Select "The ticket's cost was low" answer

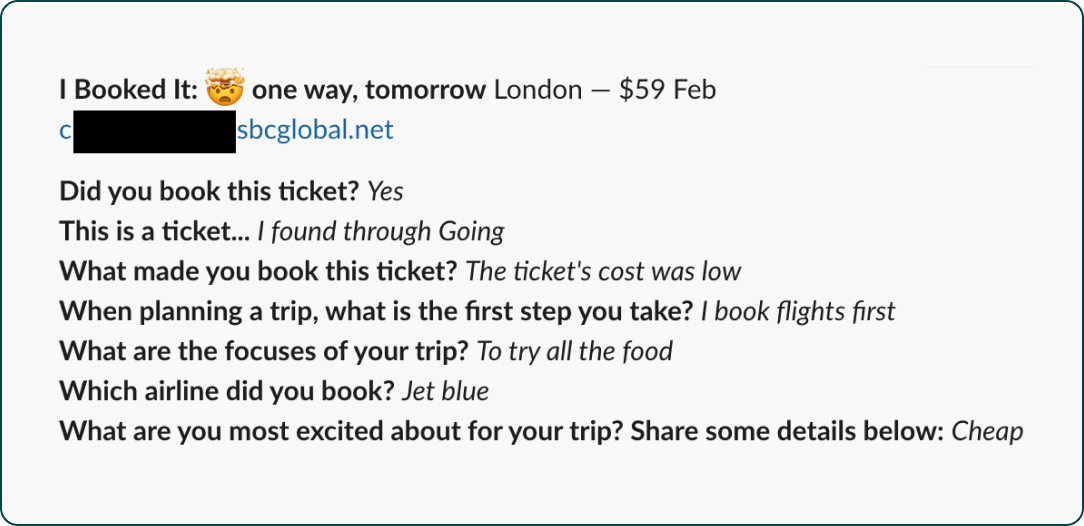tap(604, 272)
